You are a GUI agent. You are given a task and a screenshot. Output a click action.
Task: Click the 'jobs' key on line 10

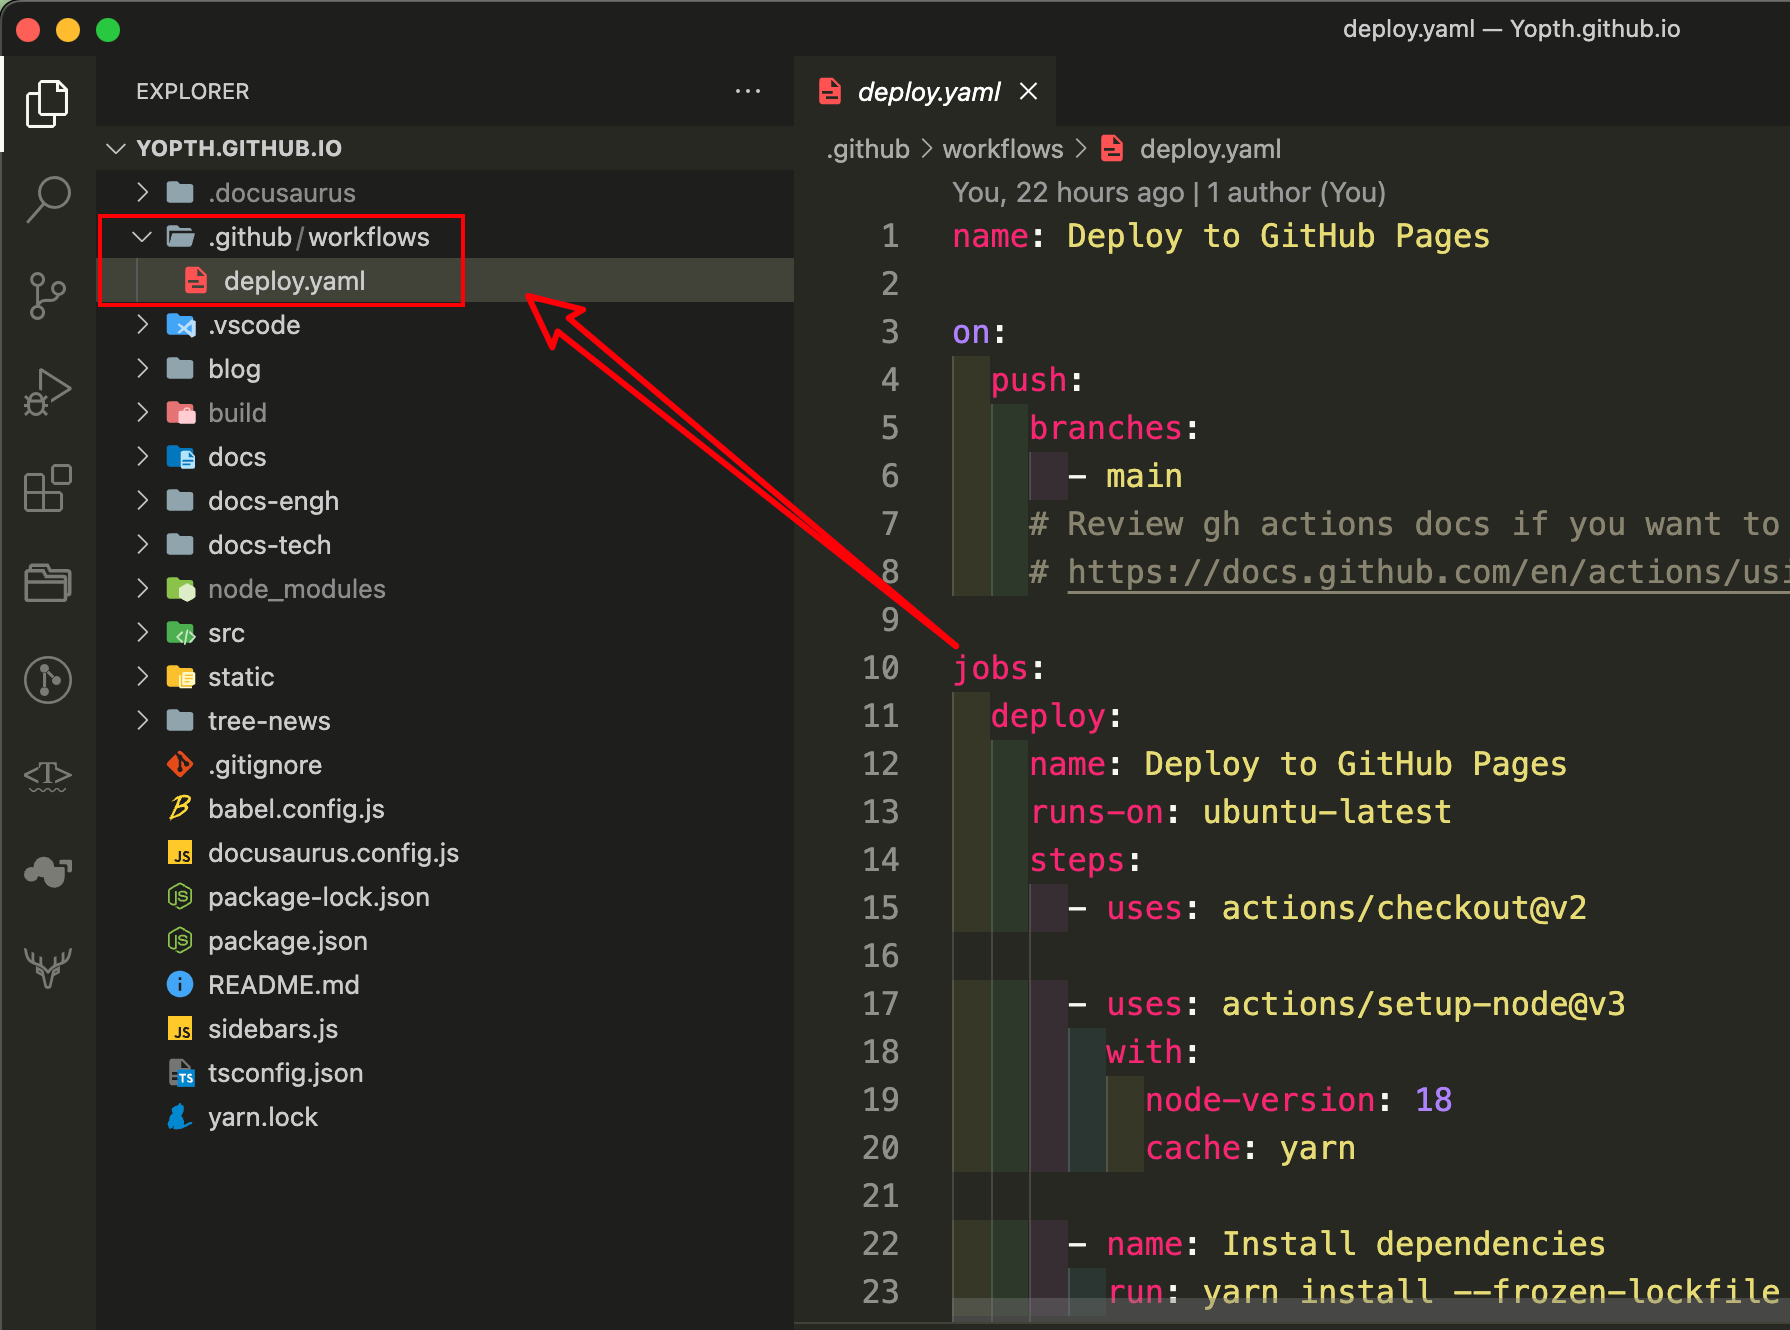tap(990, 668)
